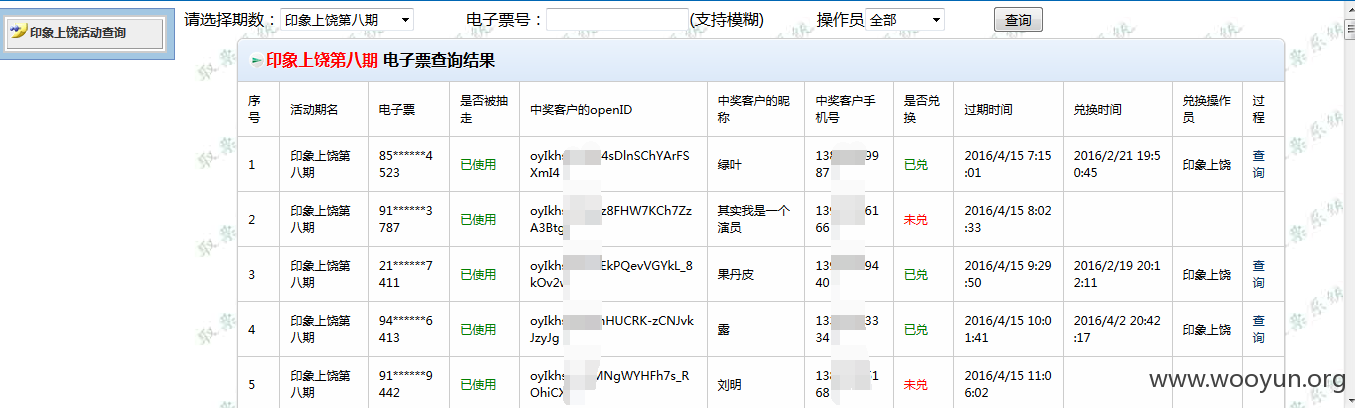Click expiry time 2016/4/15 8:02:33
The height and width of the screenshot is (408, 1355).
(x=1008, y=219)
